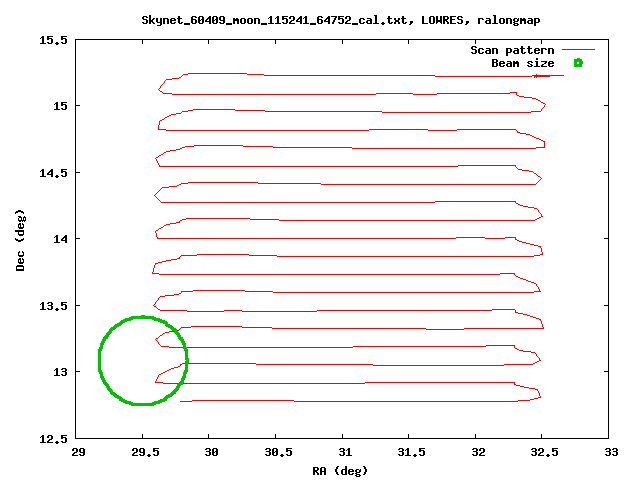
Task: Click the y-axis tick label 15
Action: pos(60,106)
